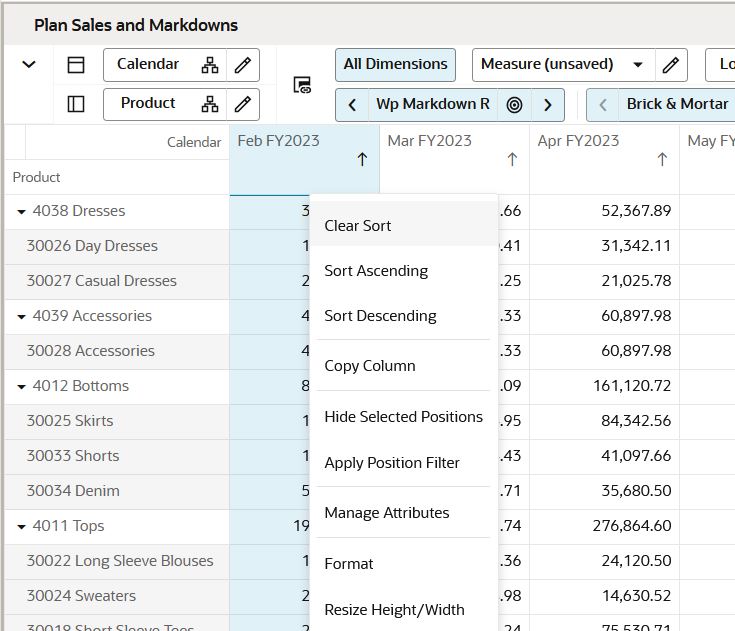Click the Calendar hierarchy icon
Screen dimensions: 735x631
tap(209, 65)
